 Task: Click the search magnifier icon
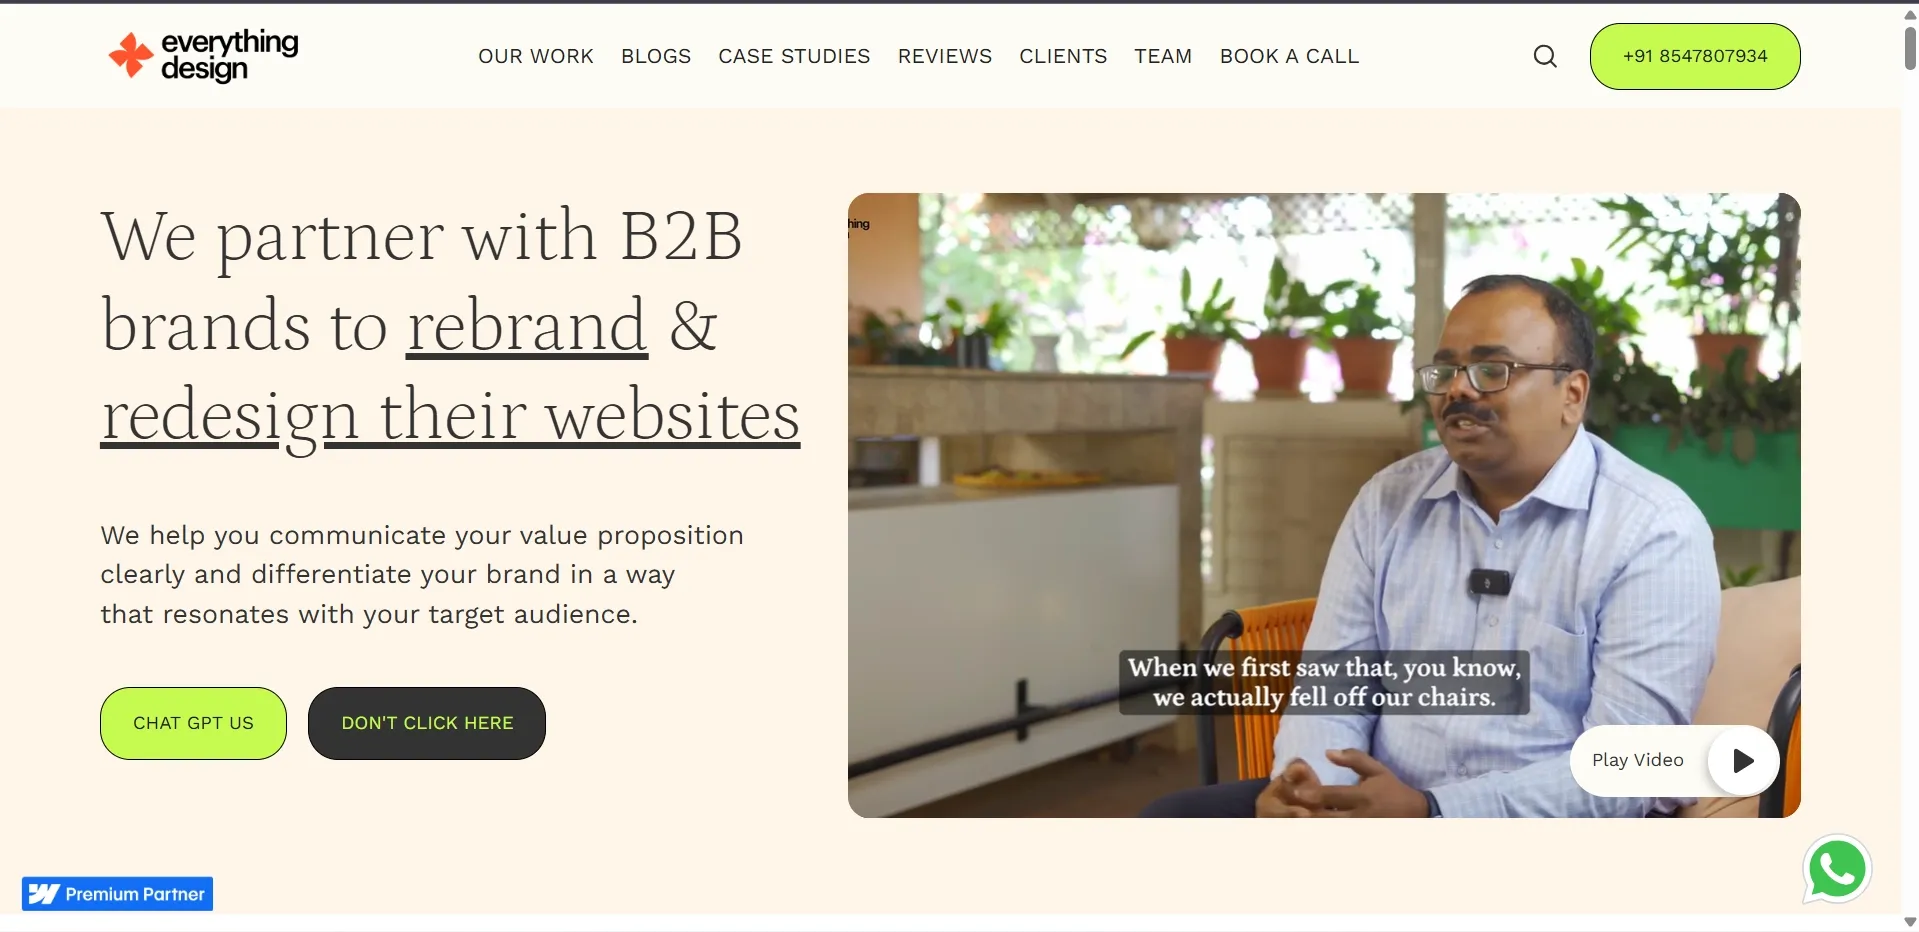1545,56
